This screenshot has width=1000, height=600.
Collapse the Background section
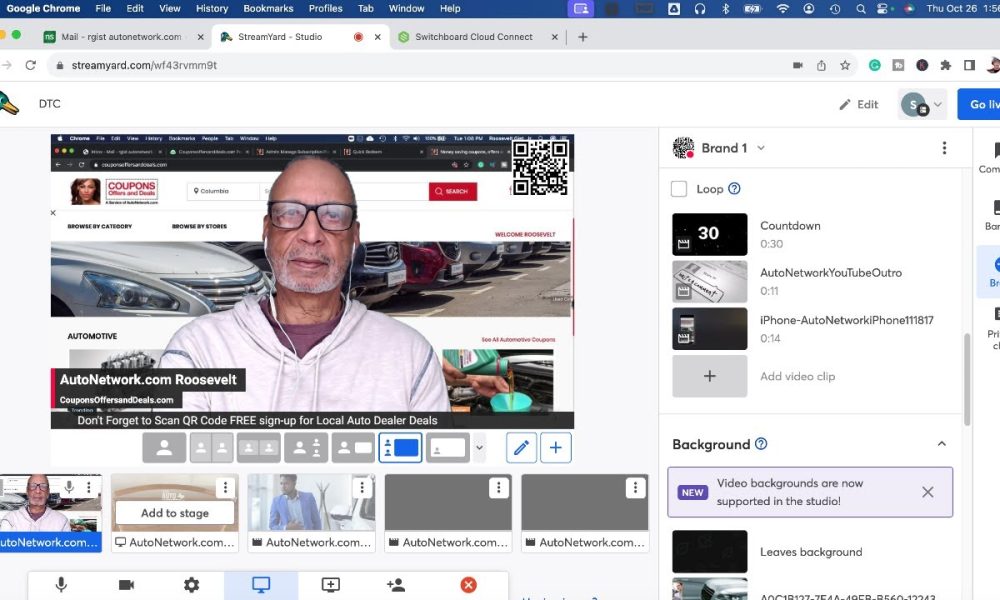coord(941,444)
